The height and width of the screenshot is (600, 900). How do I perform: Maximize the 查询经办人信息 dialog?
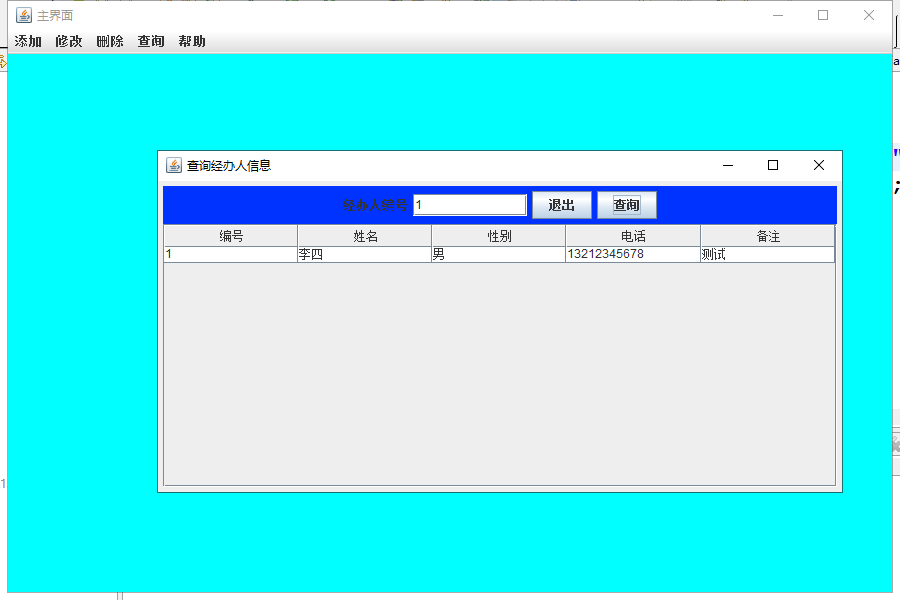pyautogui.click(x=773, y=165)
